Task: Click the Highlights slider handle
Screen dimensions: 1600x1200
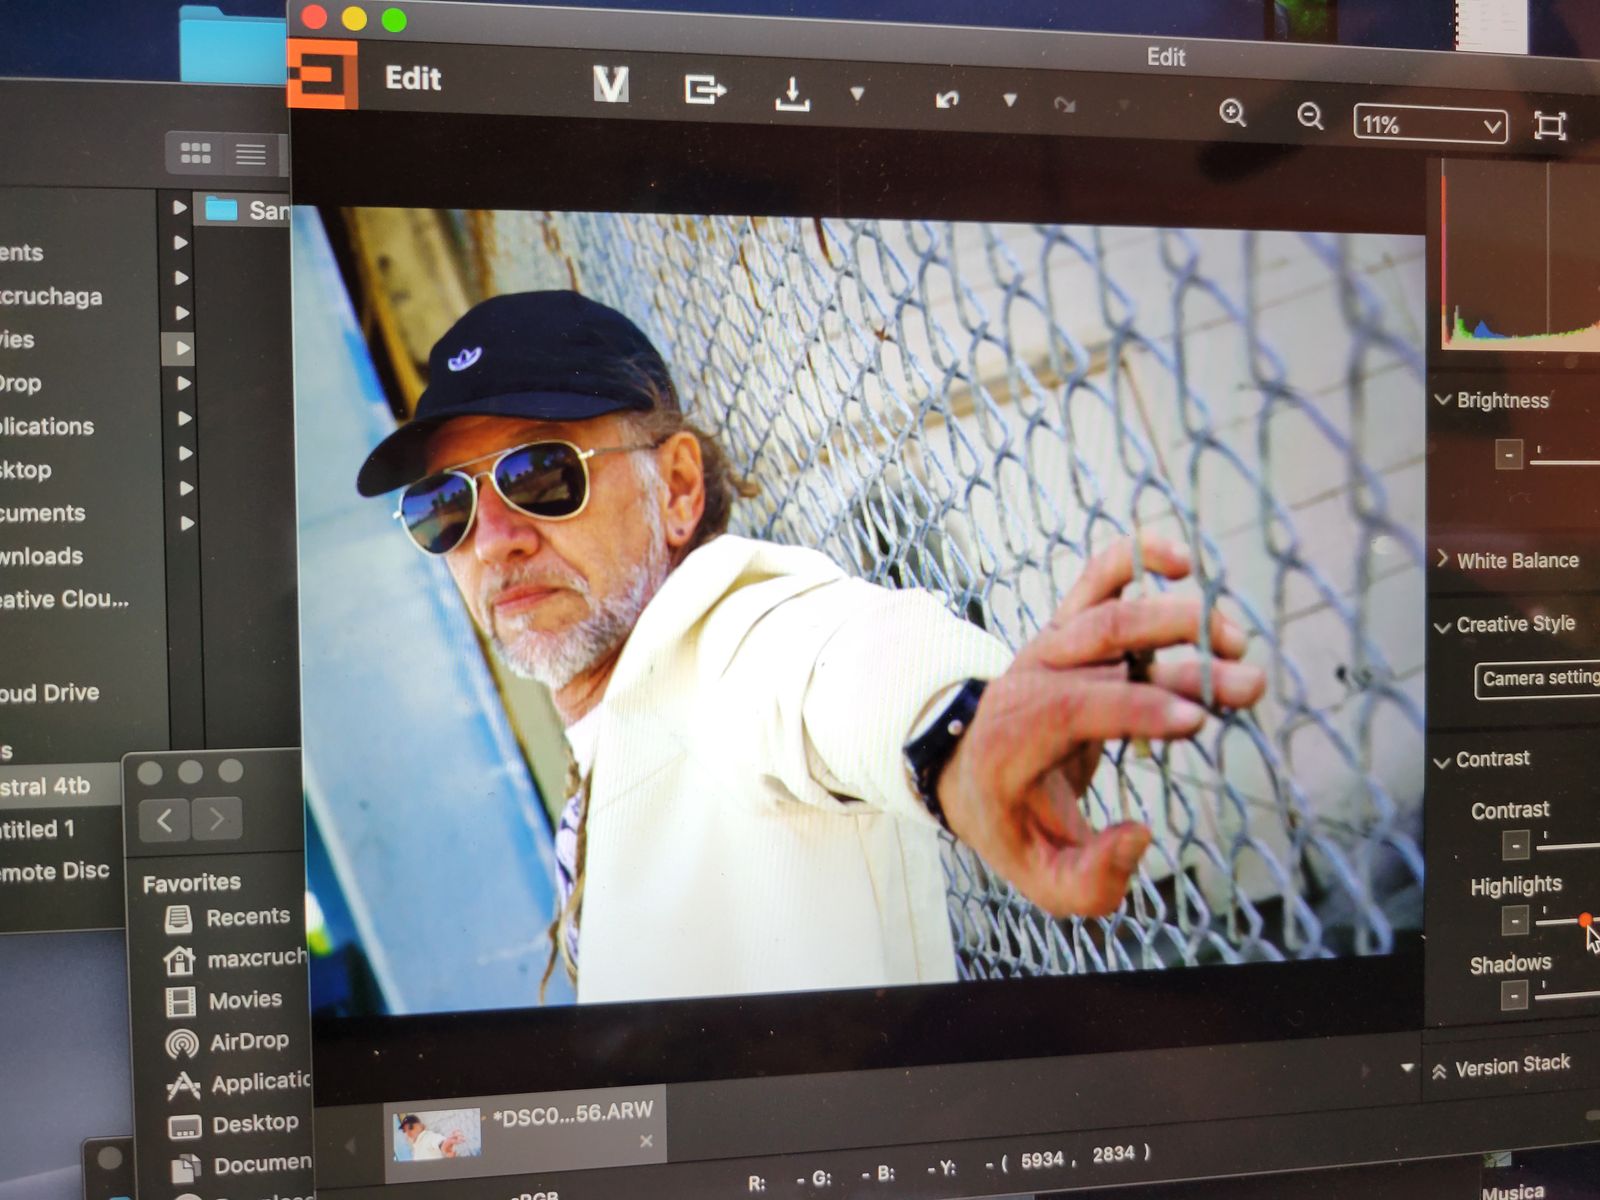Action: (x=1585, y=919)
